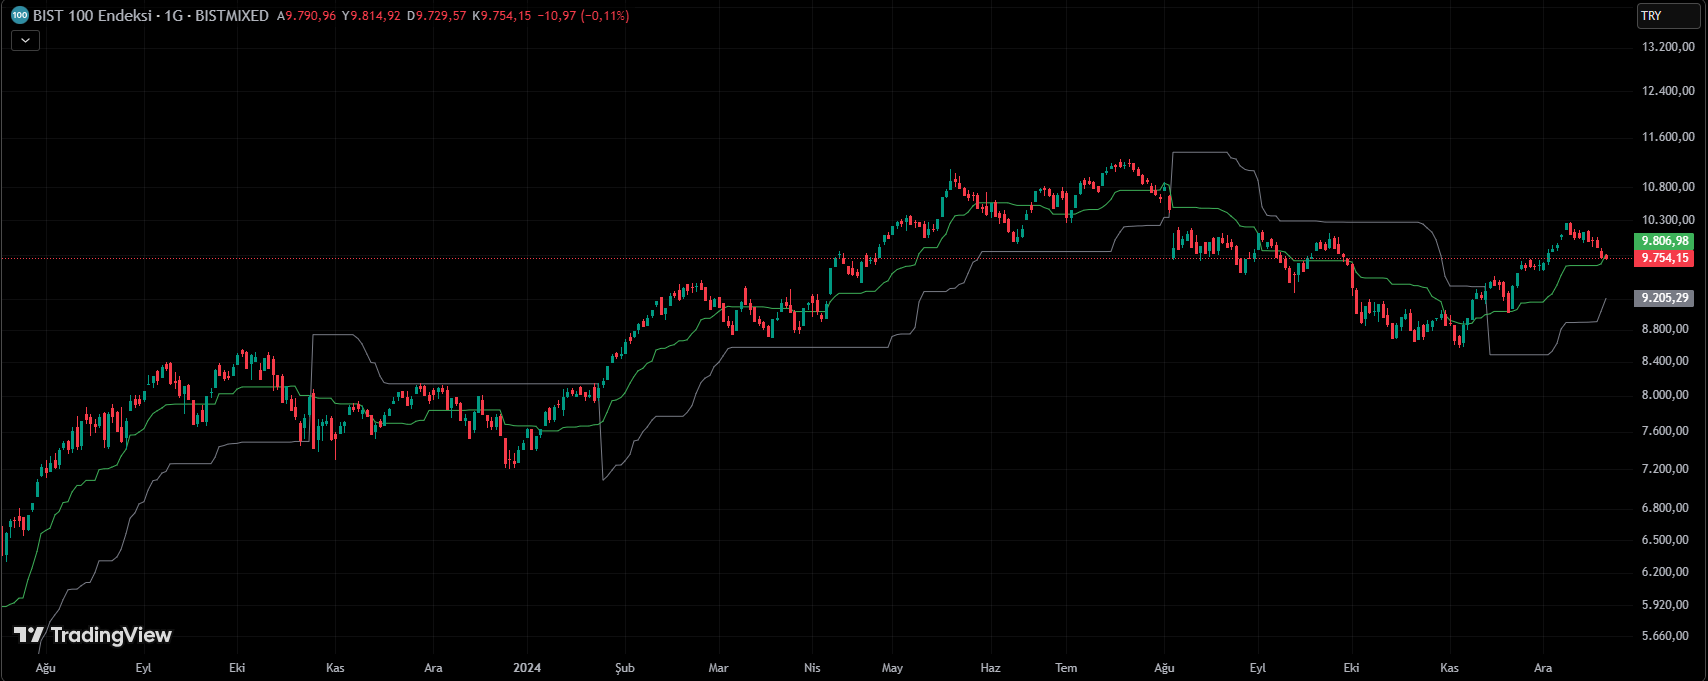Image resolution: width=1708 pixels, height=681 pixels.
Task: Click the BIST 100 round symbol logo
Action: [19, 16]
